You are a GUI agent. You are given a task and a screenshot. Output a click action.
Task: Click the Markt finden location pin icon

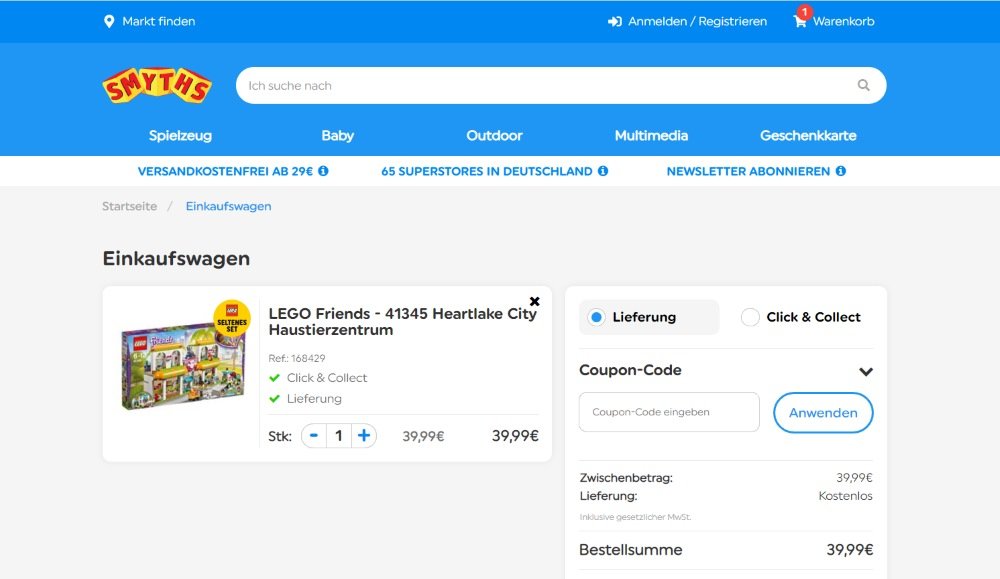coord(110,20)
